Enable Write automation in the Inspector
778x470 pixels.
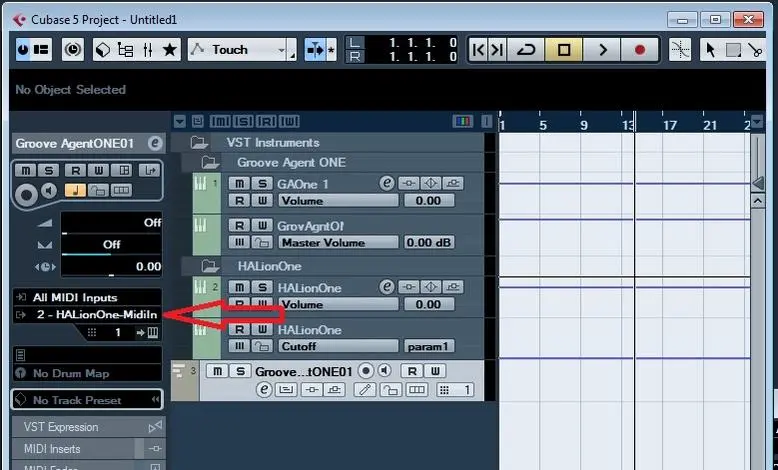[99, 170]
